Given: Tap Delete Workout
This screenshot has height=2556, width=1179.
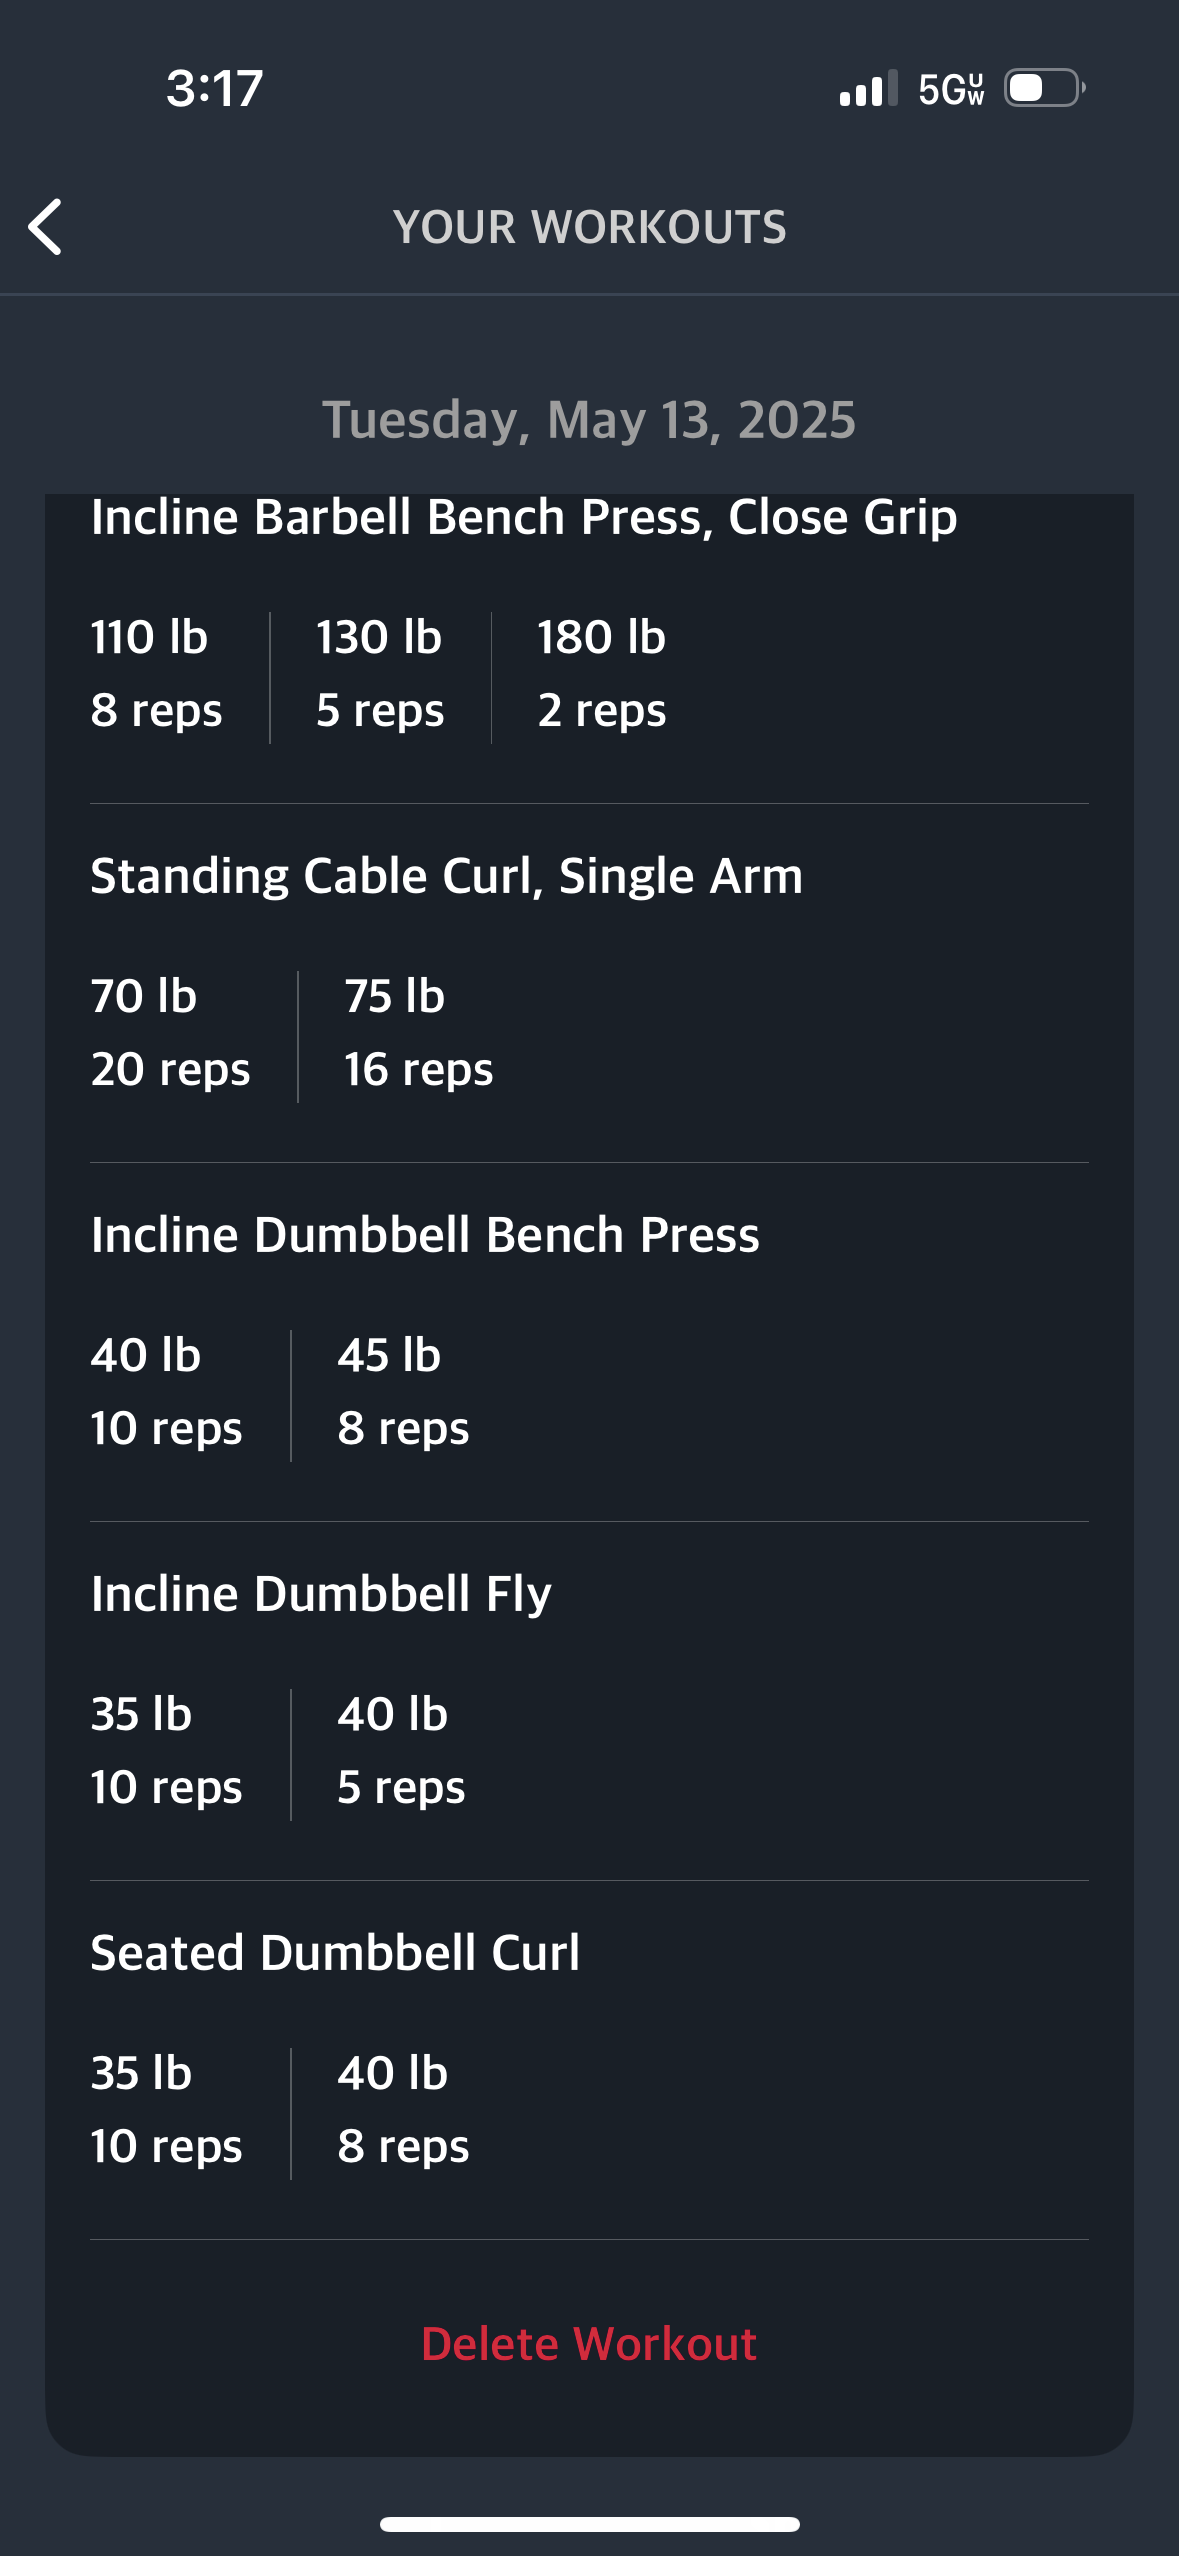Looking at the screenshot, I should point(589,2344).
